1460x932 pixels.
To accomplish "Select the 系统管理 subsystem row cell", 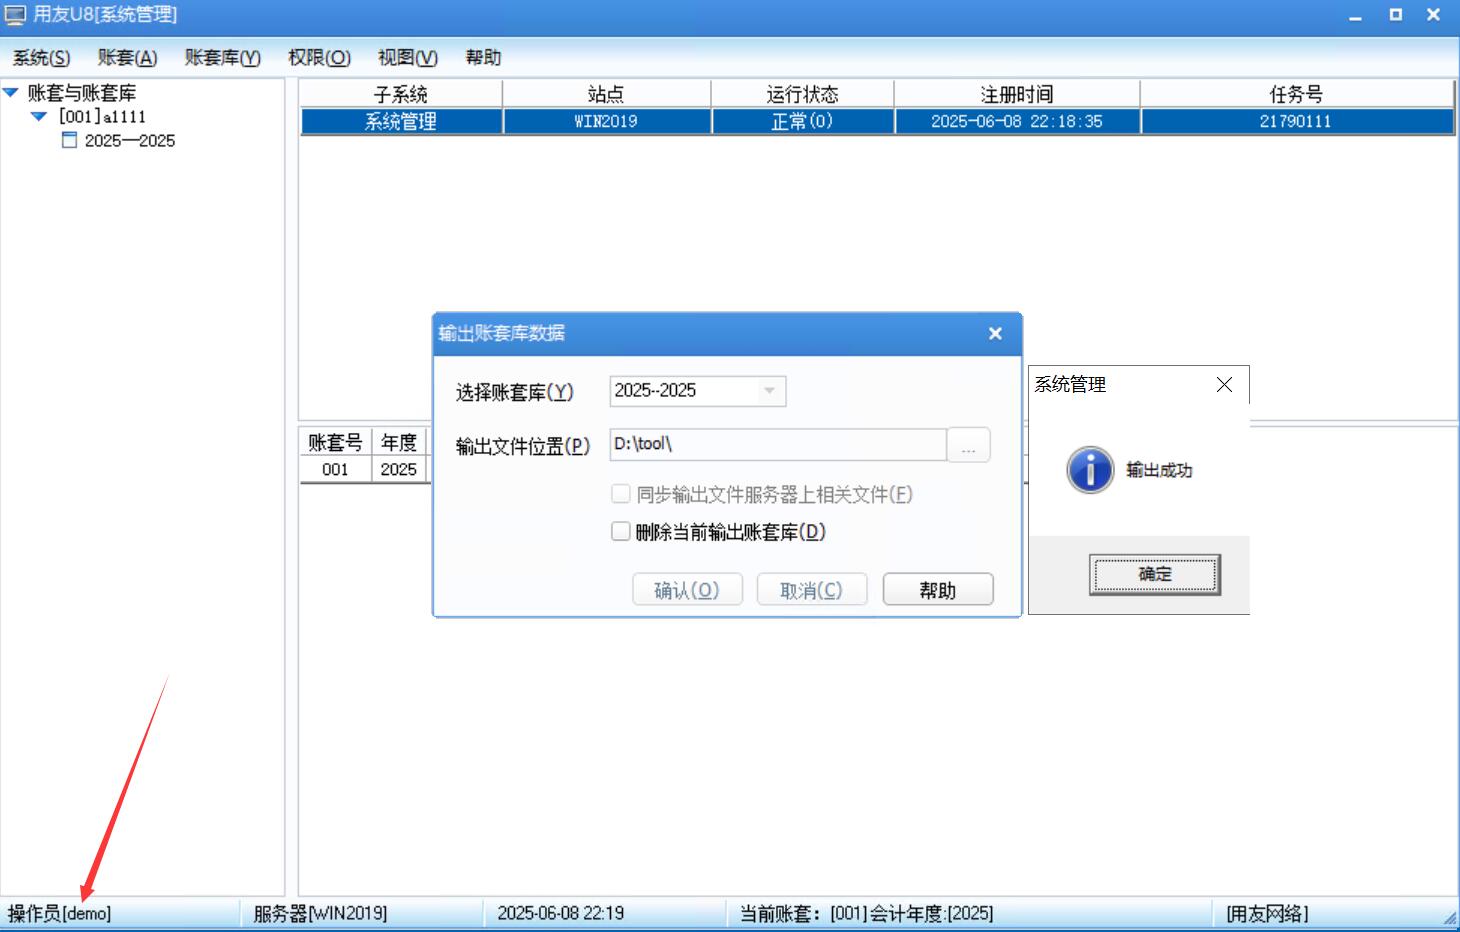I will (x=401, y=121).
